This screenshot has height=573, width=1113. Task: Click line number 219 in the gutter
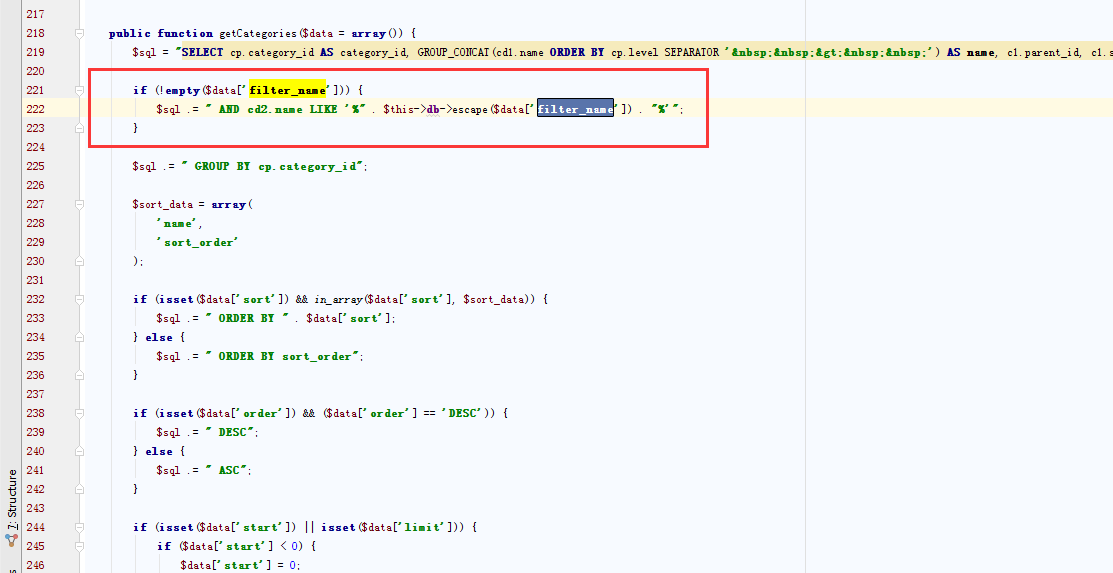(35, 53)
